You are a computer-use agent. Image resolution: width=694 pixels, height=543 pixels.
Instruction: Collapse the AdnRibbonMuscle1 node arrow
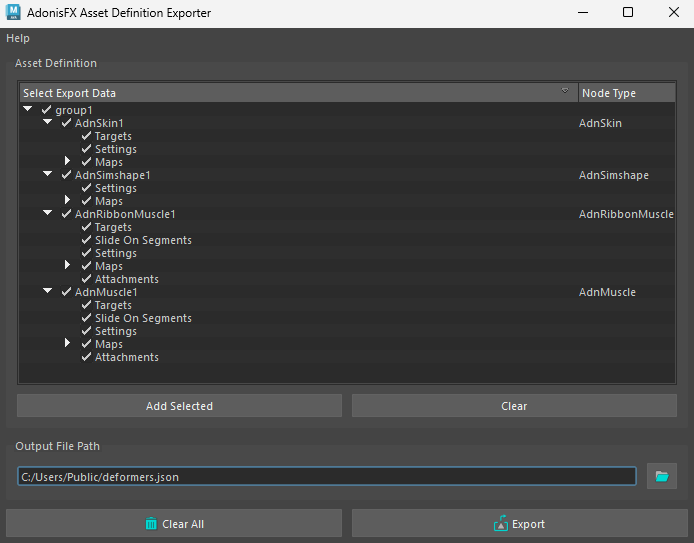(47, 213)
